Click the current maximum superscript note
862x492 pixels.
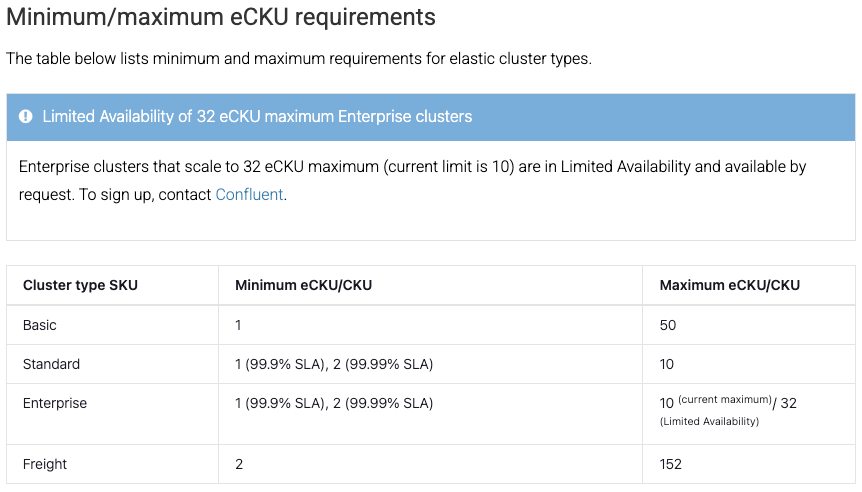coord(725,400)
